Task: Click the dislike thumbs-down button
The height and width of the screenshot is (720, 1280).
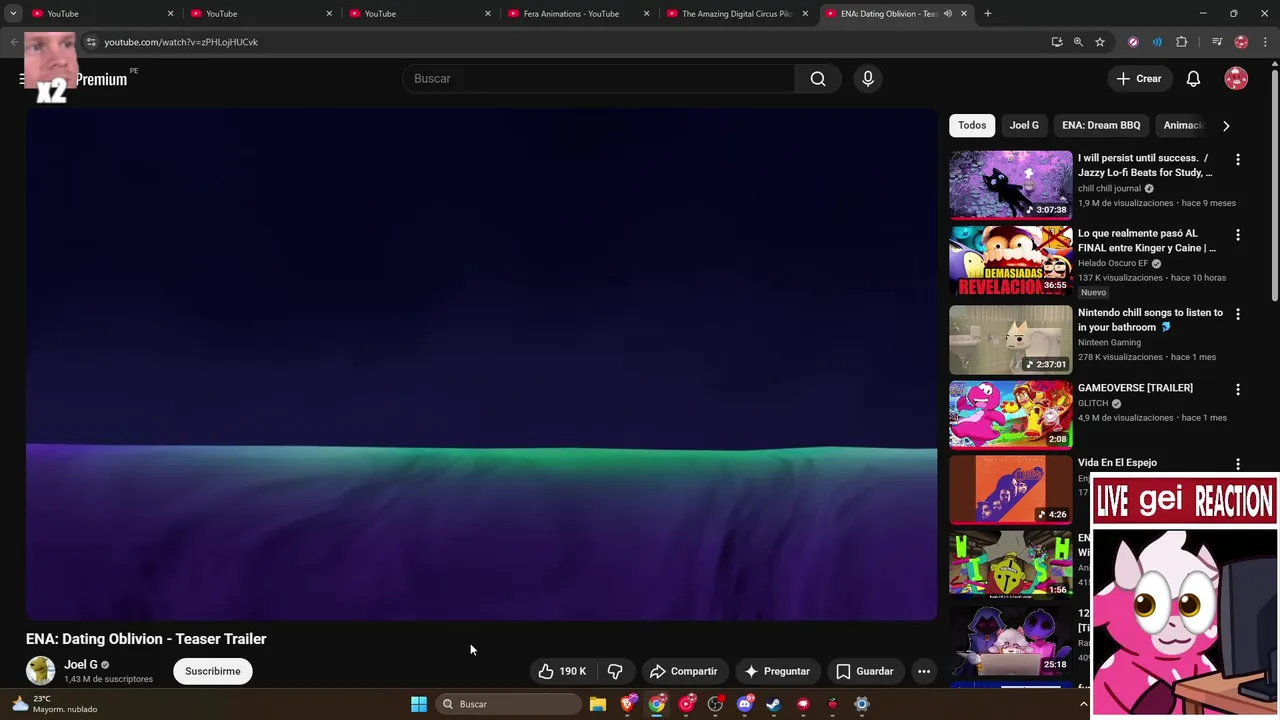Action: pyautogui.click(x=615, y=671)
